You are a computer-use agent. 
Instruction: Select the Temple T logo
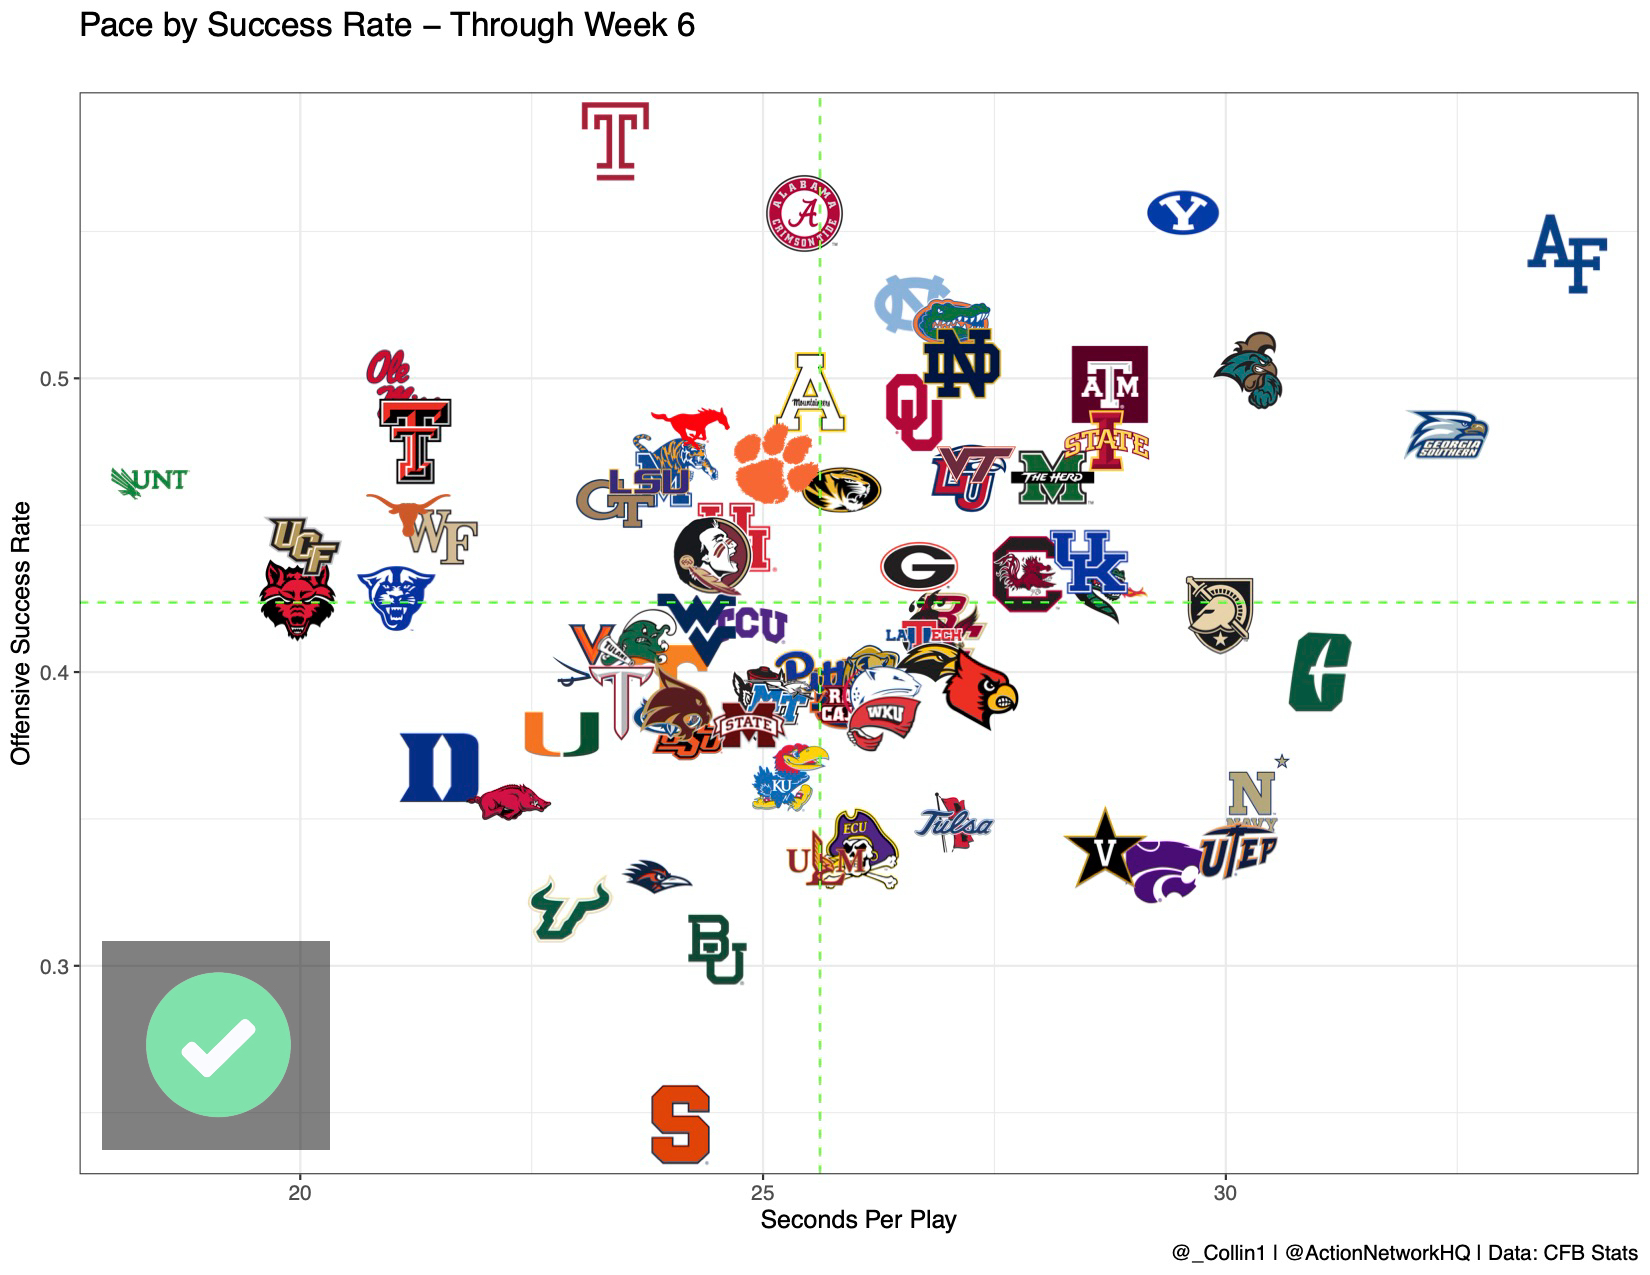615,141
